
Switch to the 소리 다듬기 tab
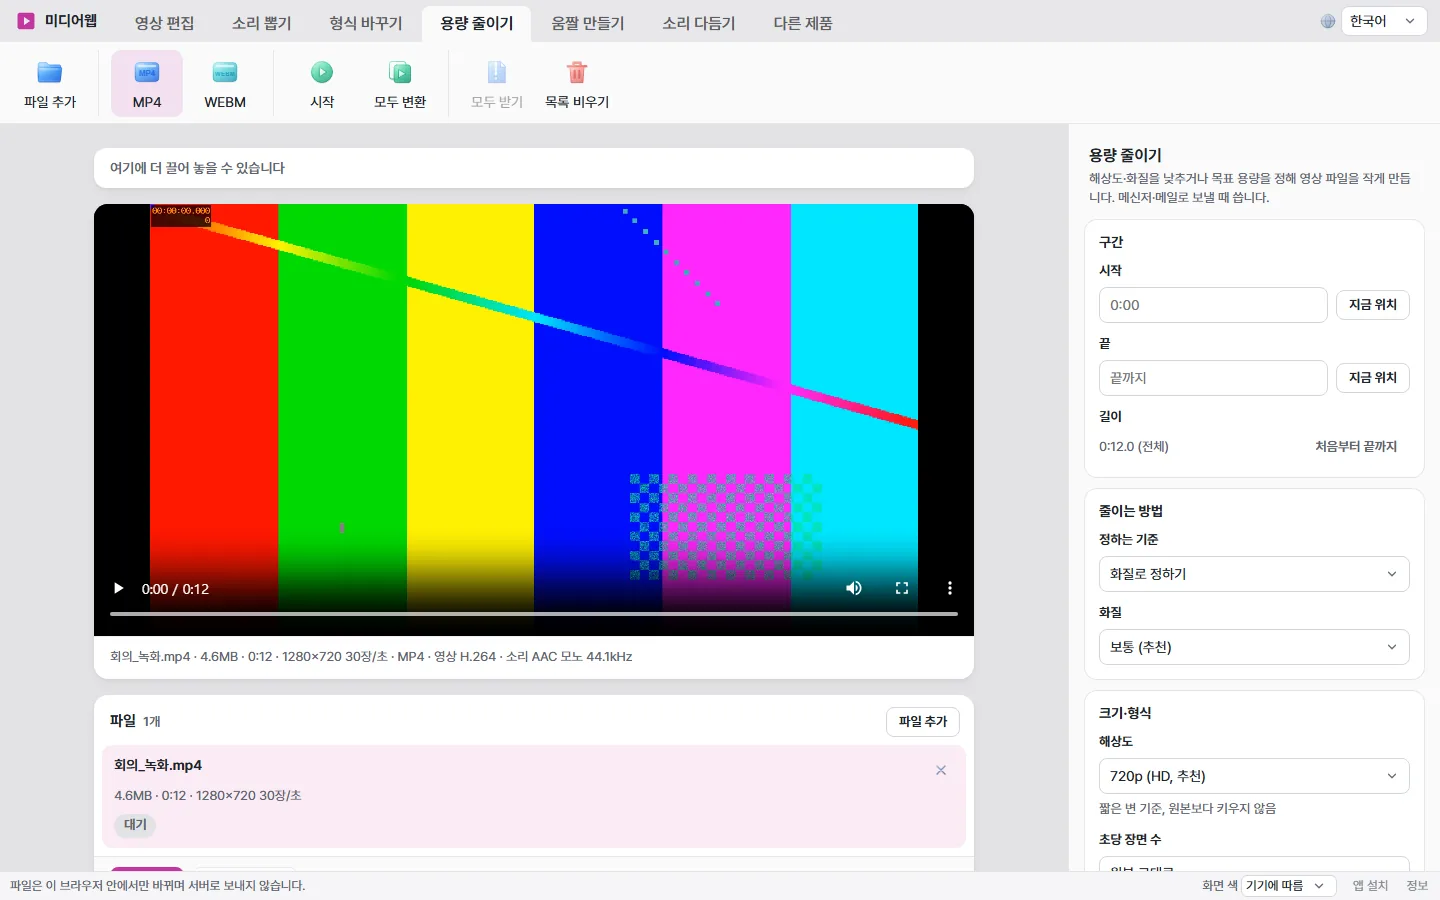699,23
